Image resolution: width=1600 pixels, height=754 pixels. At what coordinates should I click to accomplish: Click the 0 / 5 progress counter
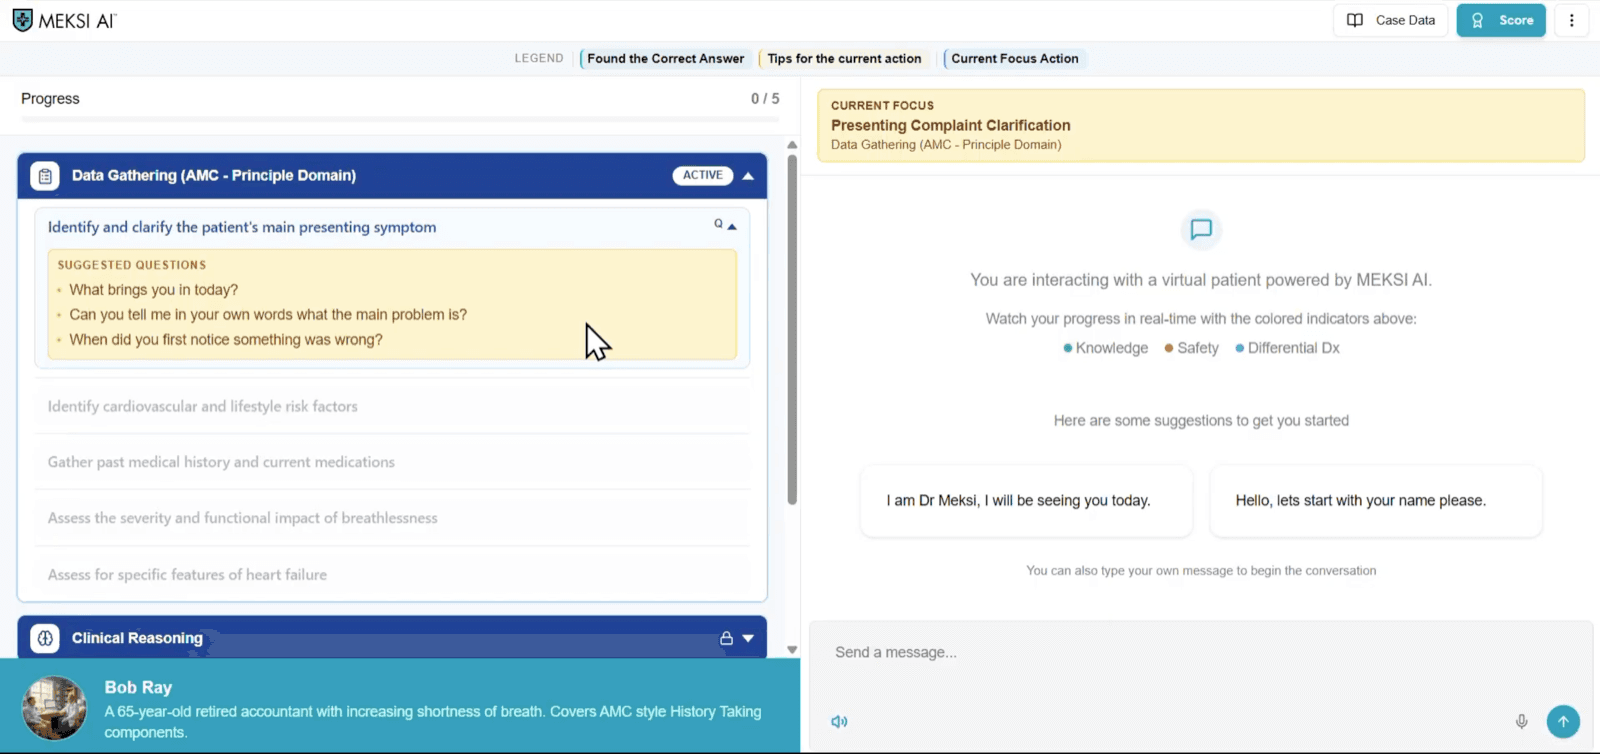point(765,98)
